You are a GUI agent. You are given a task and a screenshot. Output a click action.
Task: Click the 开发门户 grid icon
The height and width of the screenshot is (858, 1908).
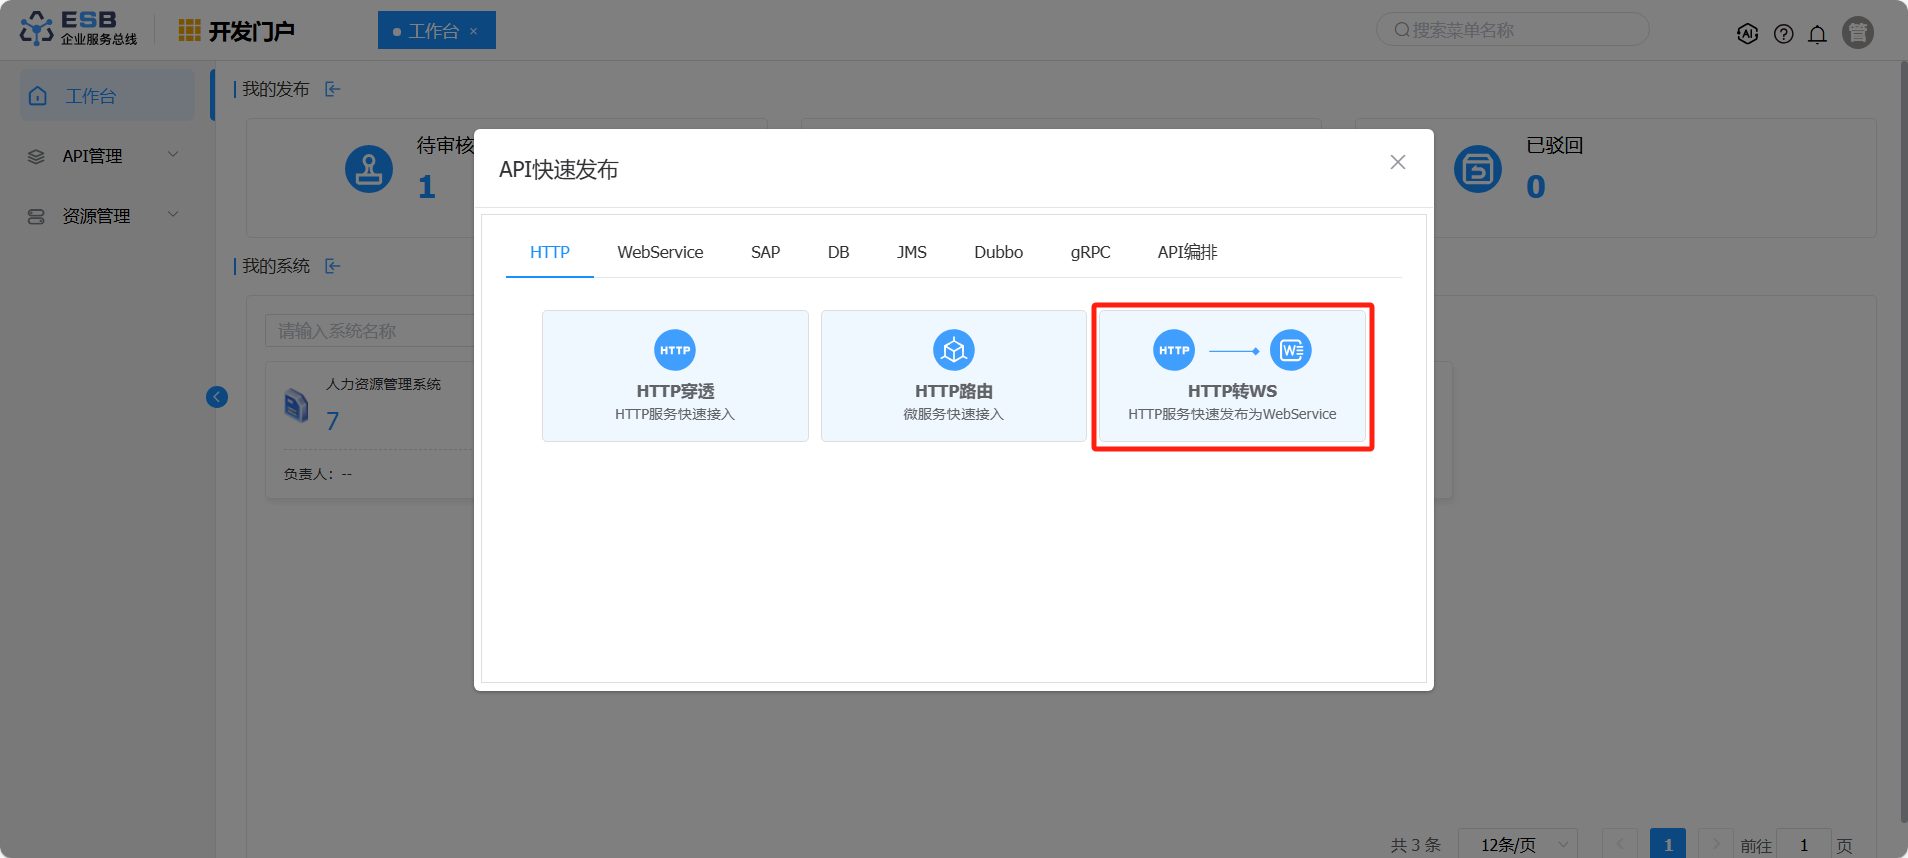pyautogui.click(x=189, y=31)
